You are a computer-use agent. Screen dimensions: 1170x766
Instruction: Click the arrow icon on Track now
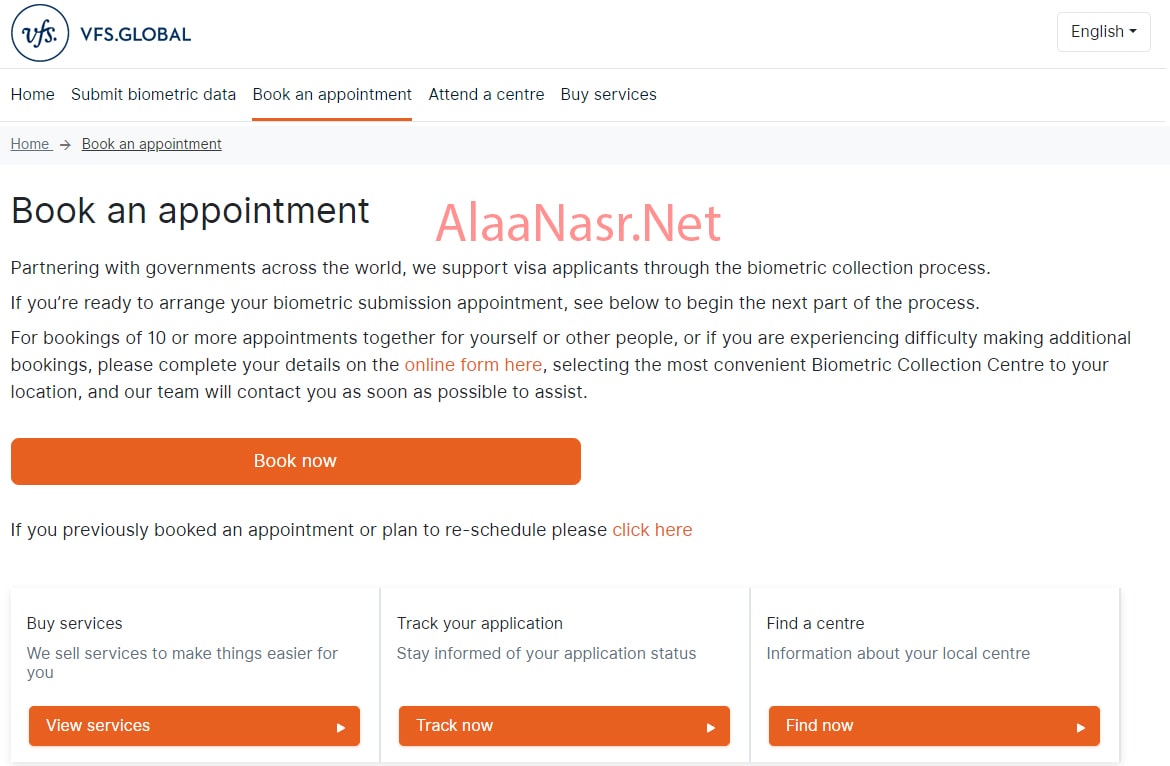[x=711, y=727]
